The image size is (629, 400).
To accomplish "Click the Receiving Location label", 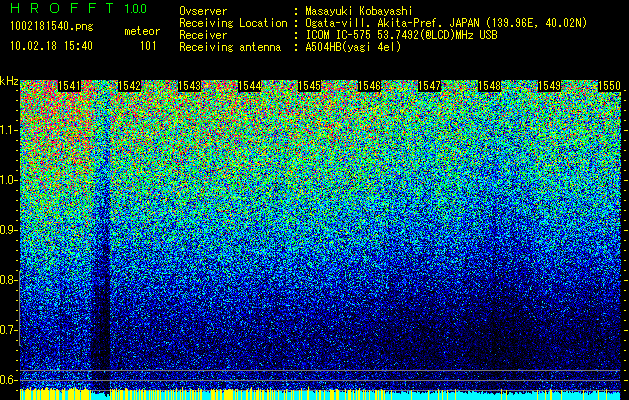I will (x=233, y=23).
